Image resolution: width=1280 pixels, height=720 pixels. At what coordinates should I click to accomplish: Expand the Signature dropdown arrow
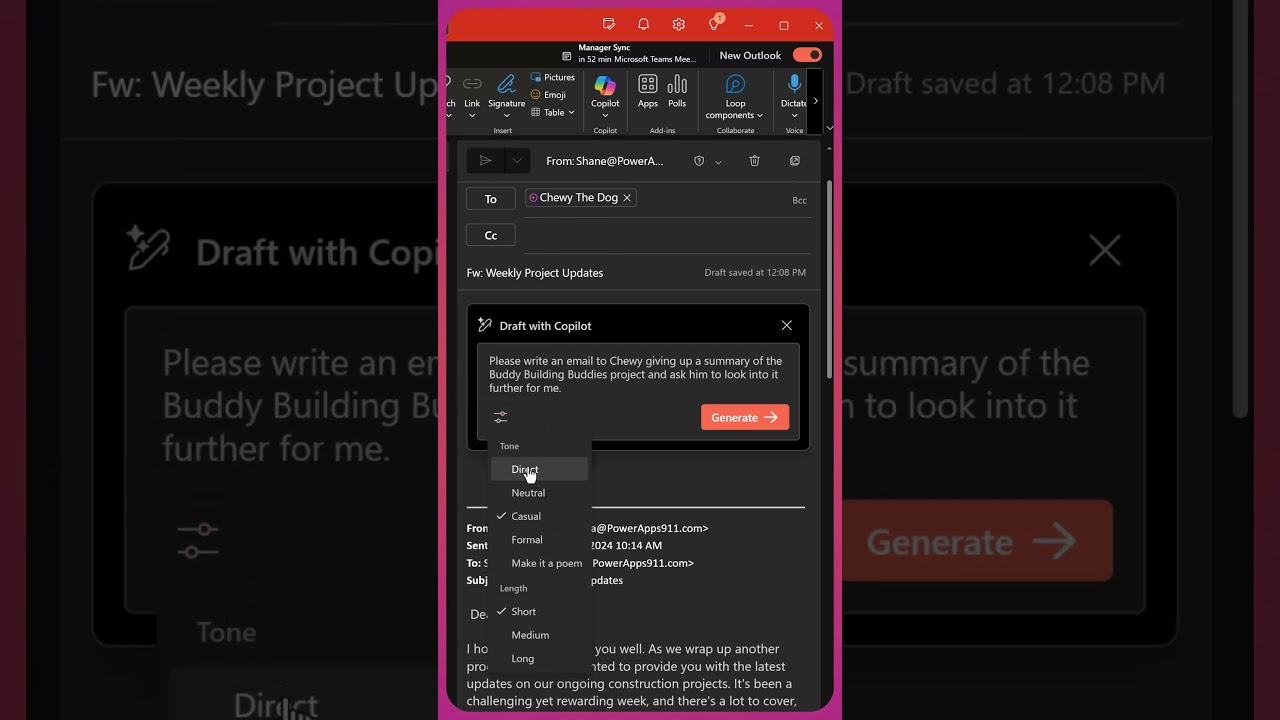[506, 116]
